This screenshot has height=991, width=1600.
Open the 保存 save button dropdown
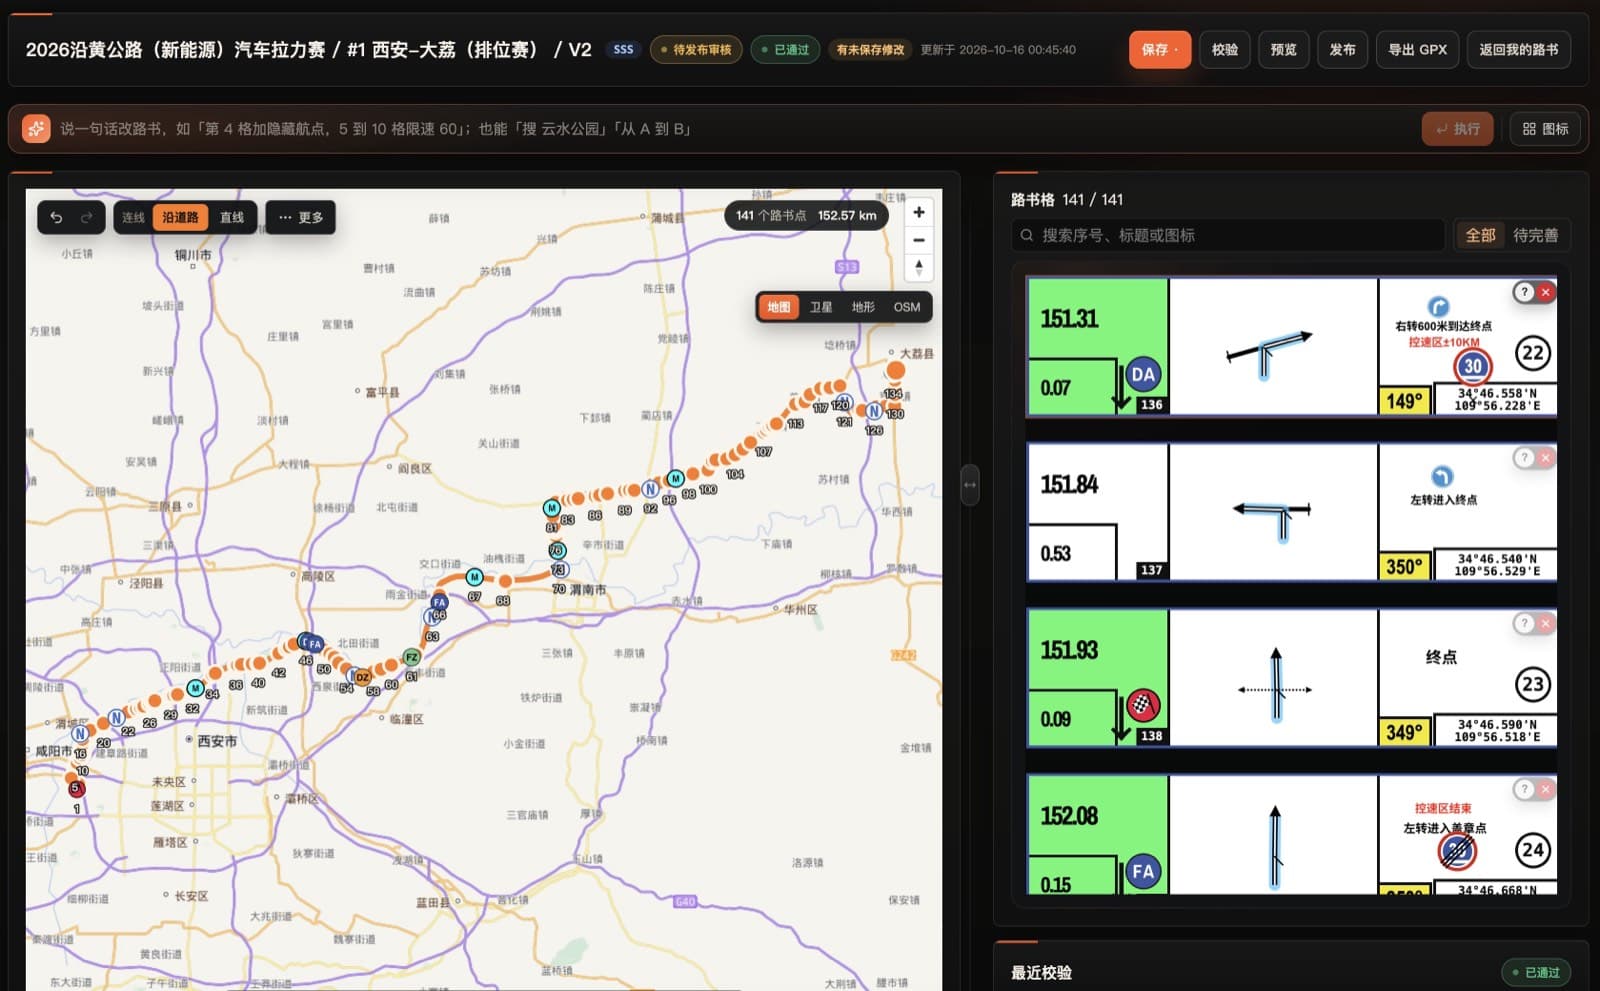click(1160, 49)
